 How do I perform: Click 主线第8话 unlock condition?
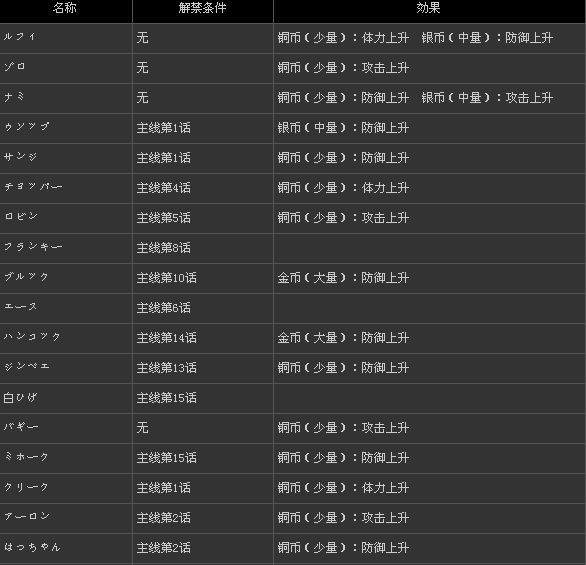click(x=164, y=248)
